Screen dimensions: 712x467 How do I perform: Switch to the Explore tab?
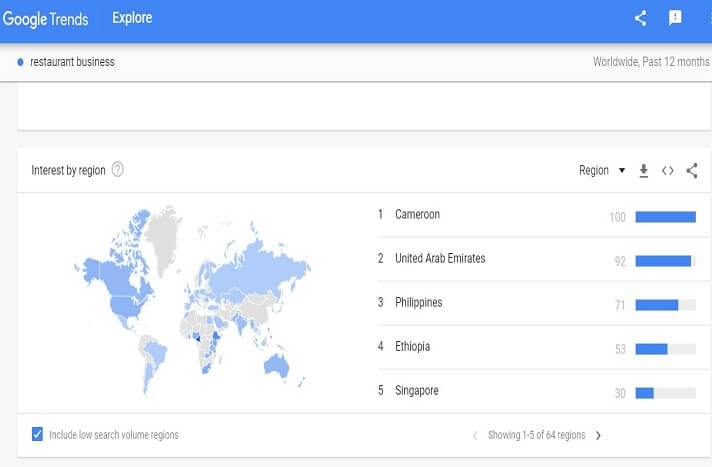click(132, 18)
